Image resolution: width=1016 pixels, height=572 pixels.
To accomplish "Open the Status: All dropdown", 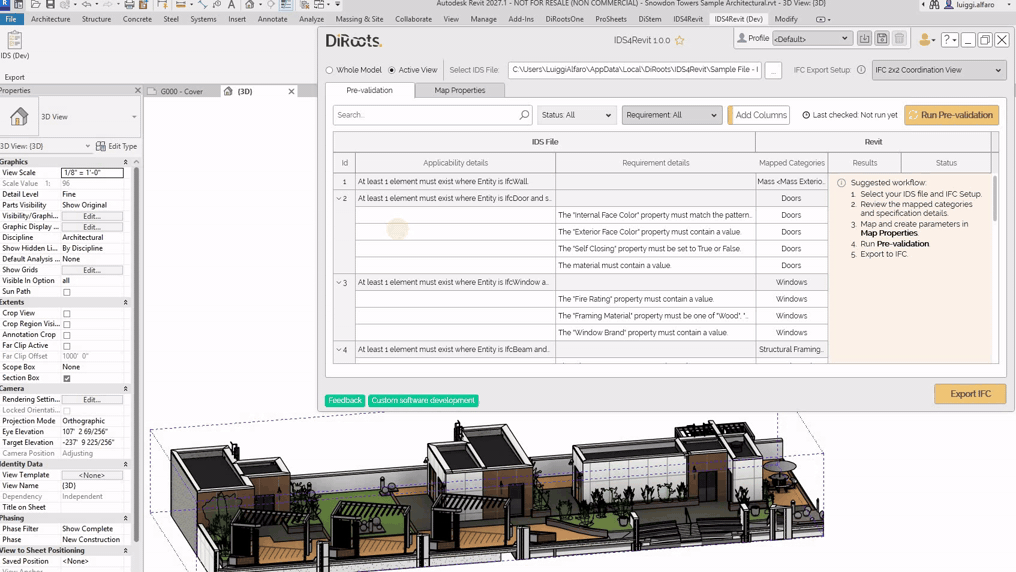I will (x=575, y=115).
